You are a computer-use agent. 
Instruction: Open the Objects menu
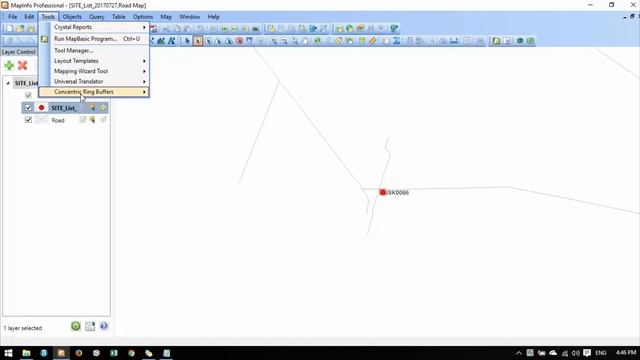click(x=72, y=17)
